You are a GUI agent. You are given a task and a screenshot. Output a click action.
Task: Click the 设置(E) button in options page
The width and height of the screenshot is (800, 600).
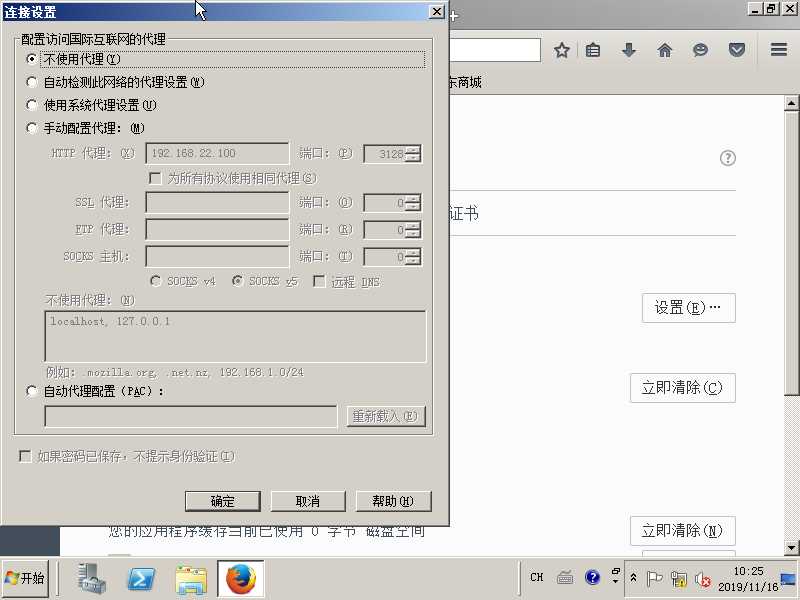click(688, 308)
